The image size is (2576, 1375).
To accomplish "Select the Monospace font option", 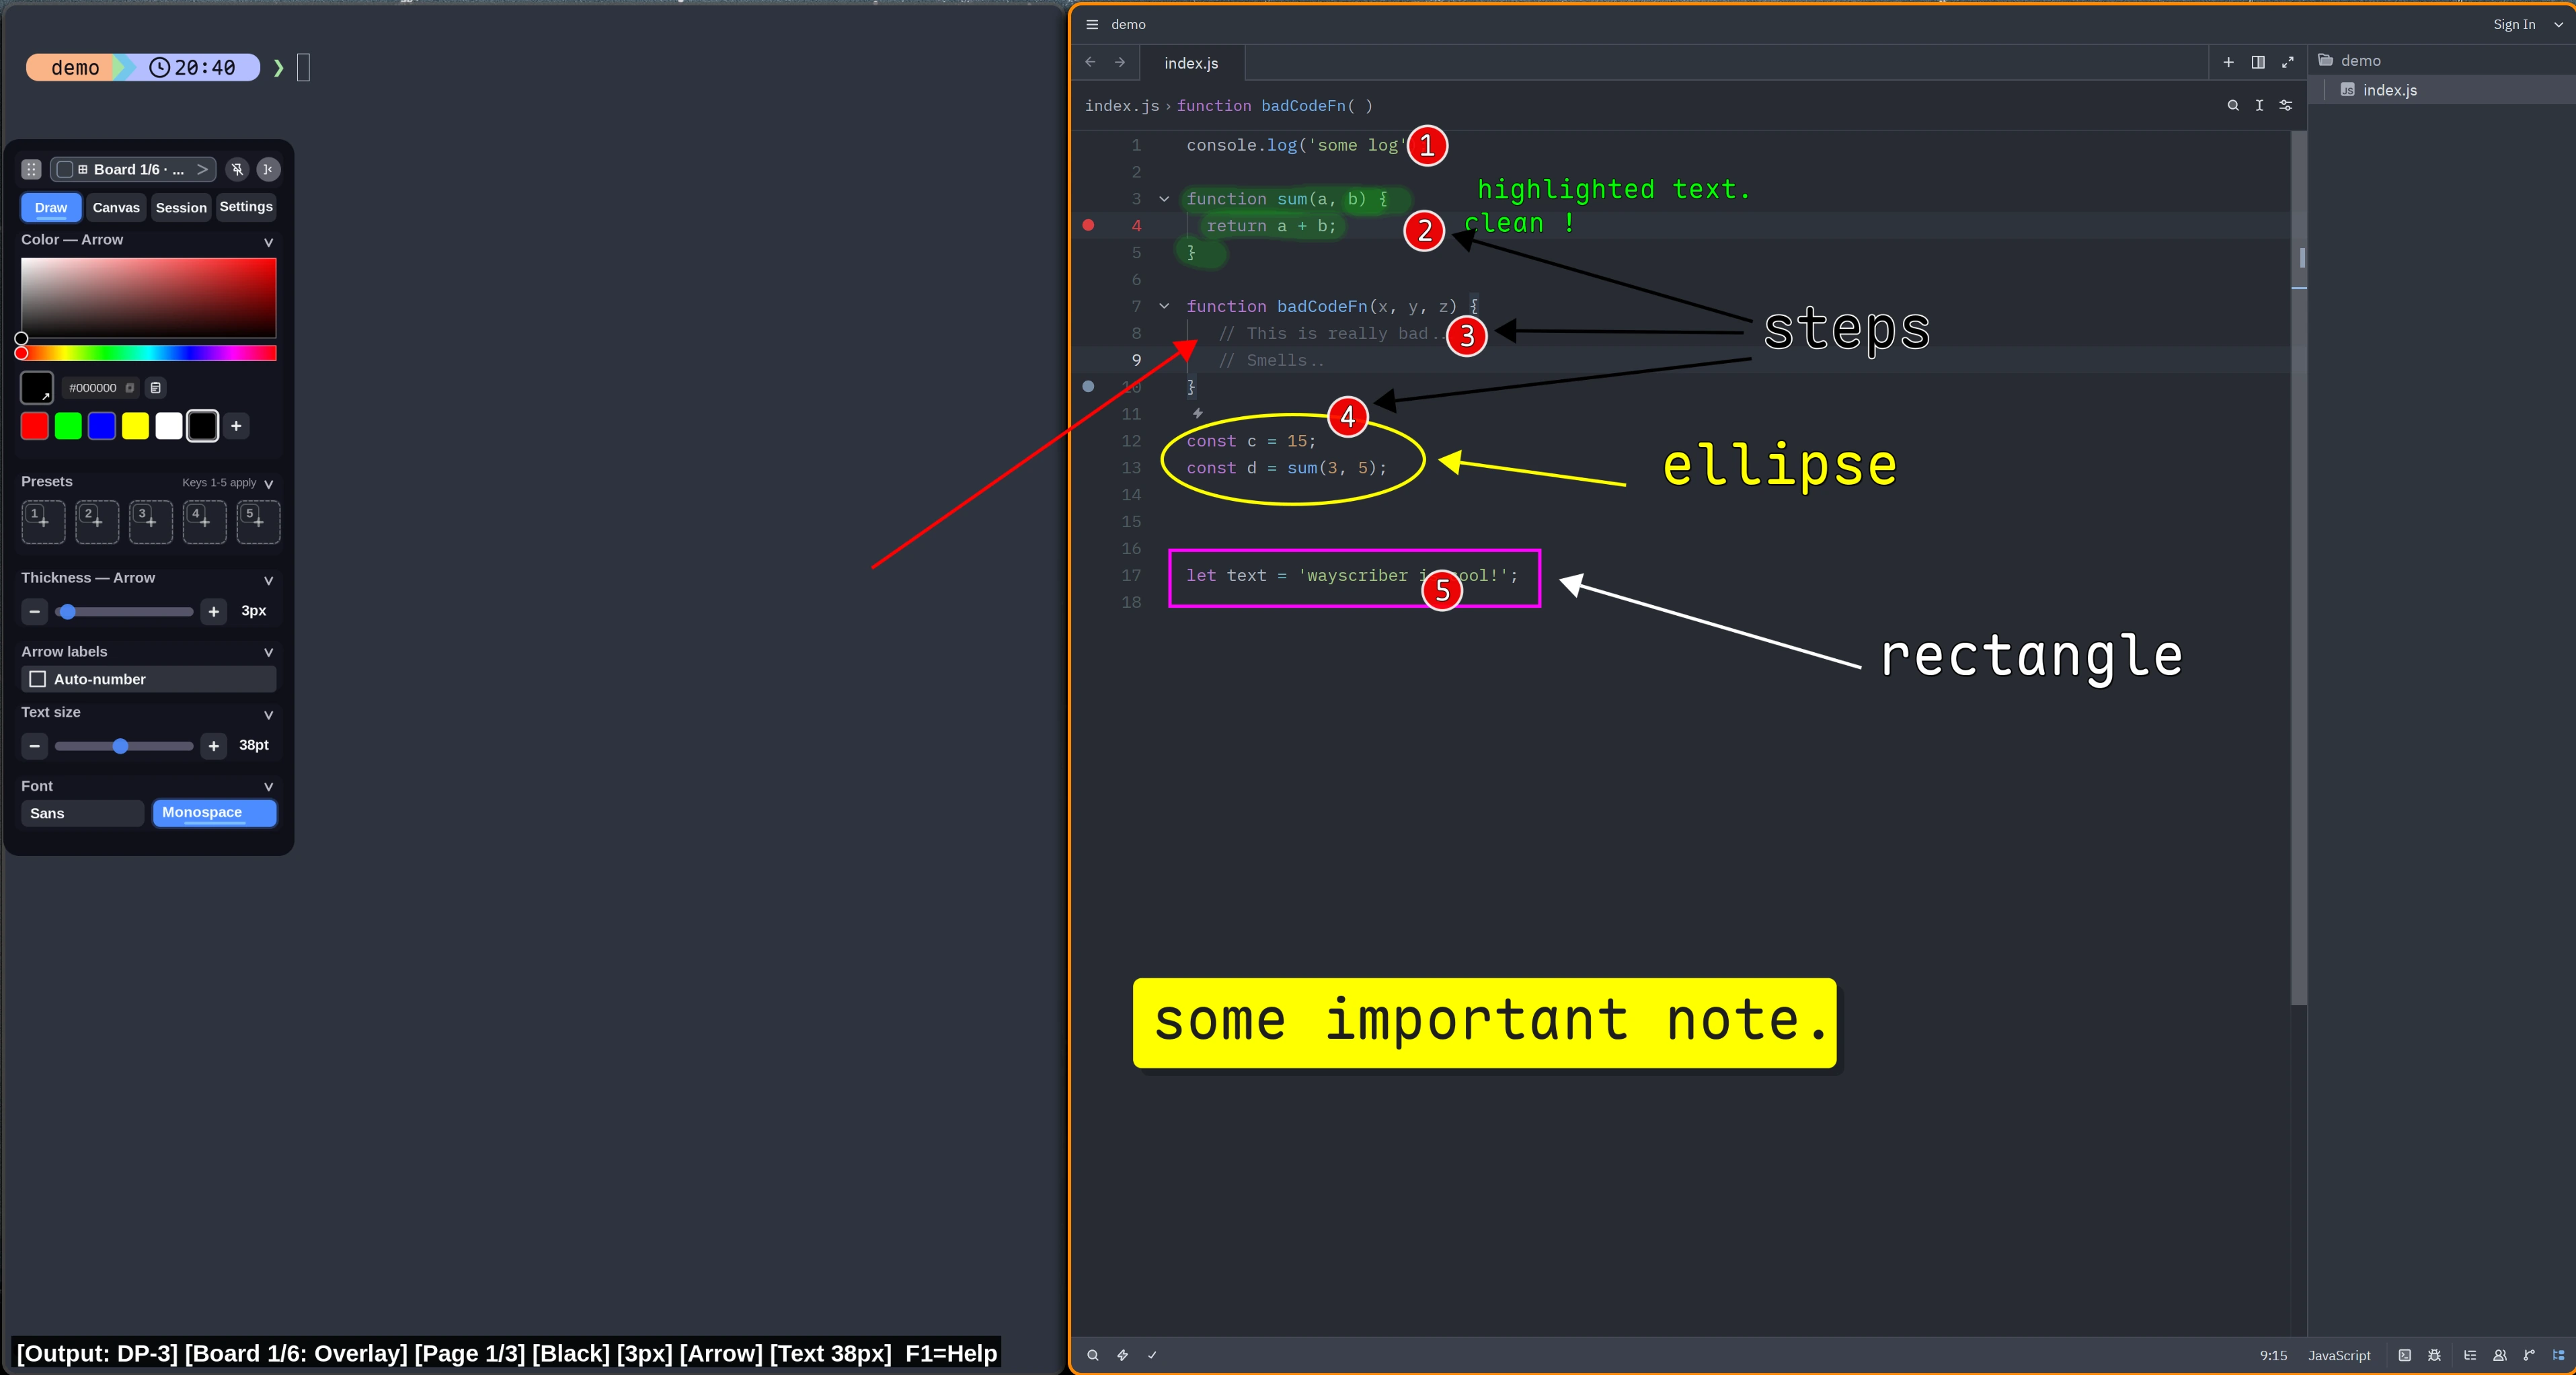I will pyautogui.click(x=214, y=813).
